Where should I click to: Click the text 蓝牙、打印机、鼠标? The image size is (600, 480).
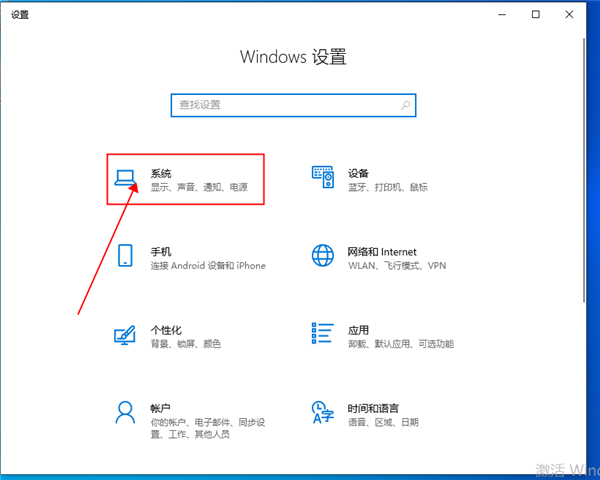click(388, 187)
